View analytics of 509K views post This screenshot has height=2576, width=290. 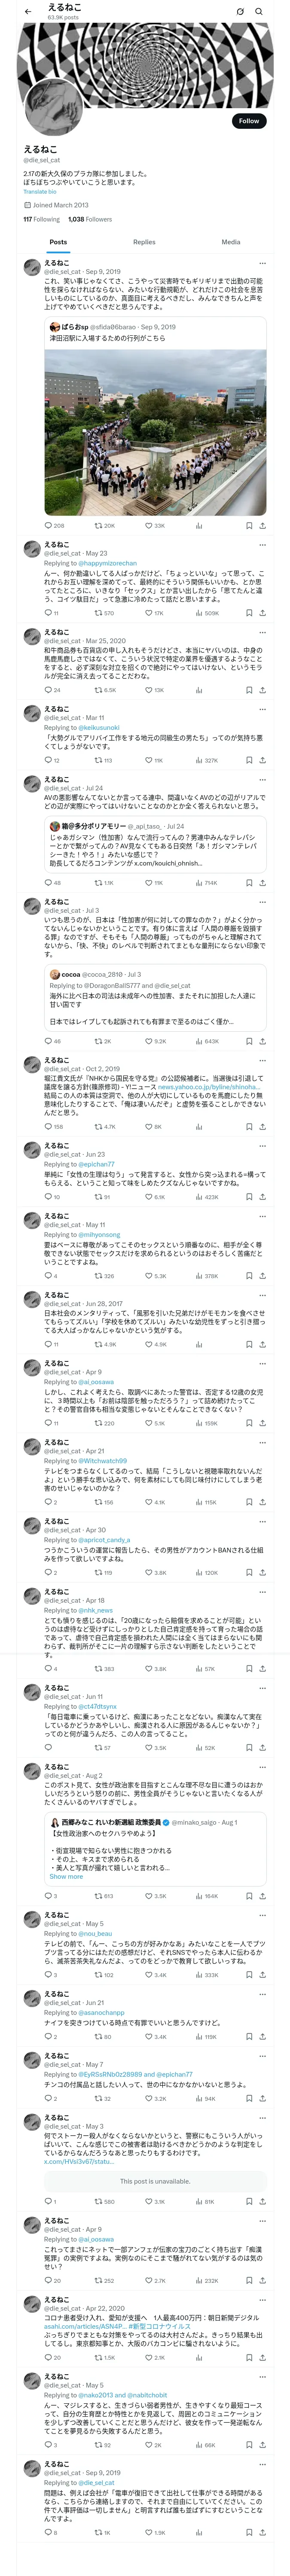(207, 613)
